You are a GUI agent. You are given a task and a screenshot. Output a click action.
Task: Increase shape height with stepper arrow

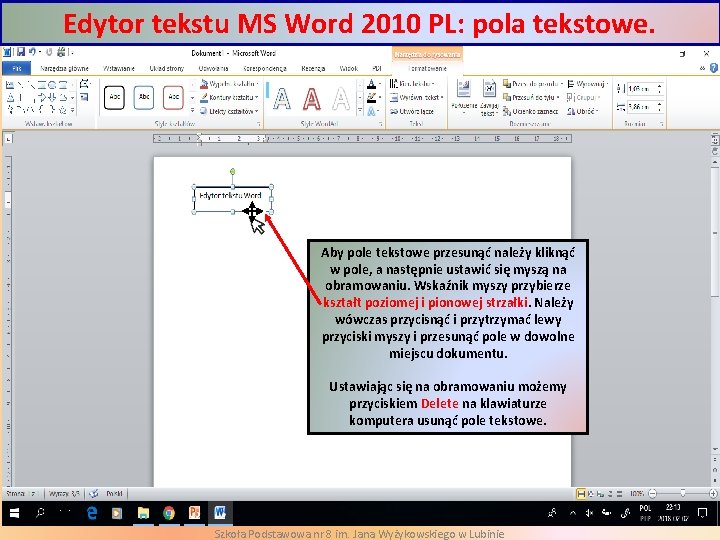(659, 86)
